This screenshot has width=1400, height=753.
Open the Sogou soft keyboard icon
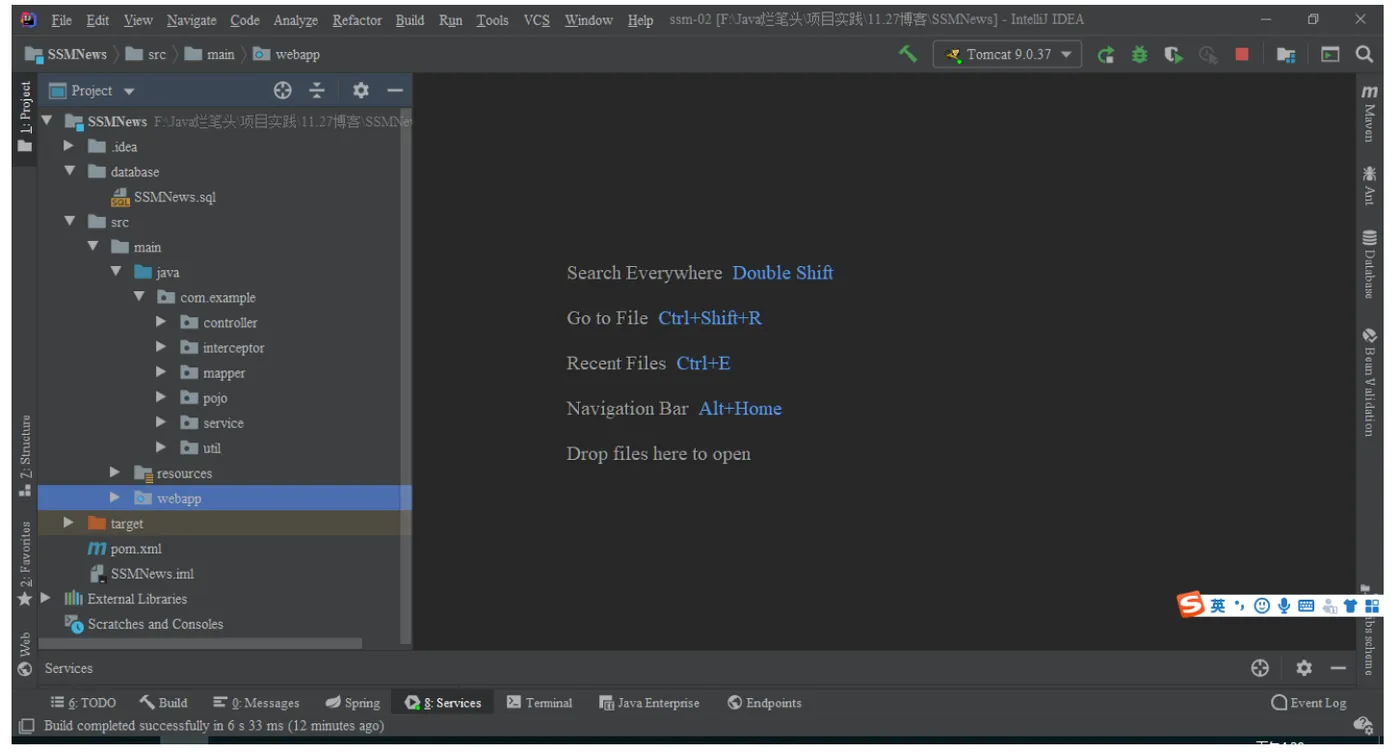coord(1306,606)
